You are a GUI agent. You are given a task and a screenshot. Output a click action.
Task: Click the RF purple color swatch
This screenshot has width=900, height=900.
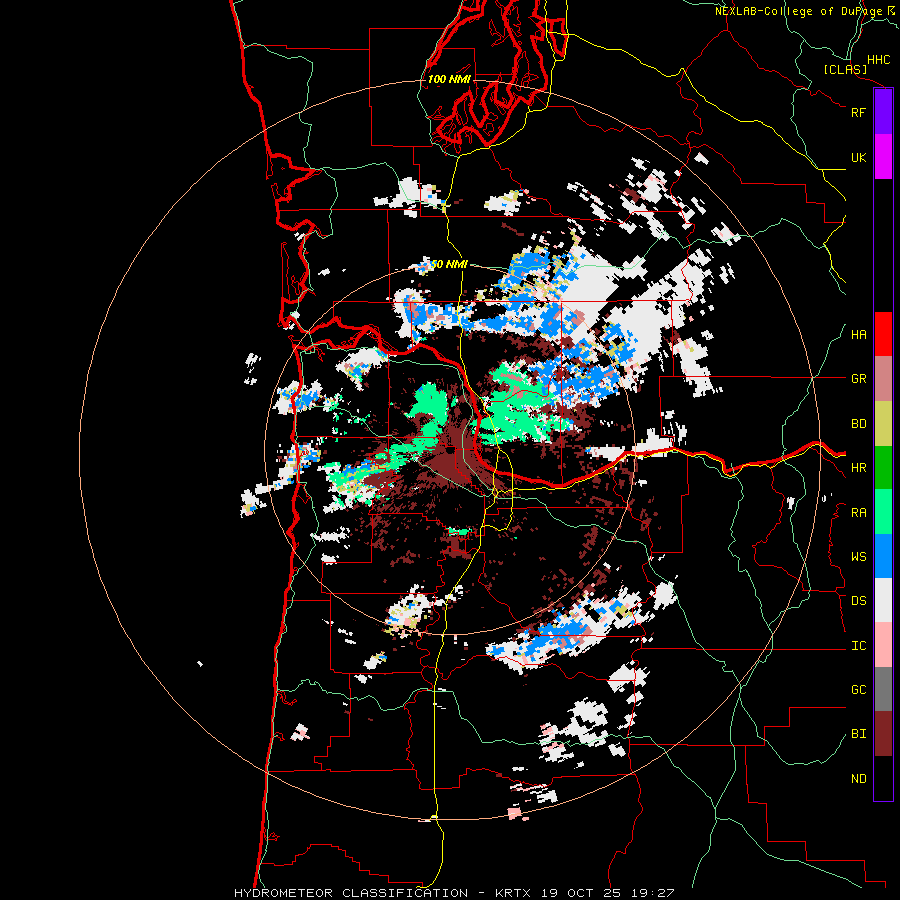883,112
